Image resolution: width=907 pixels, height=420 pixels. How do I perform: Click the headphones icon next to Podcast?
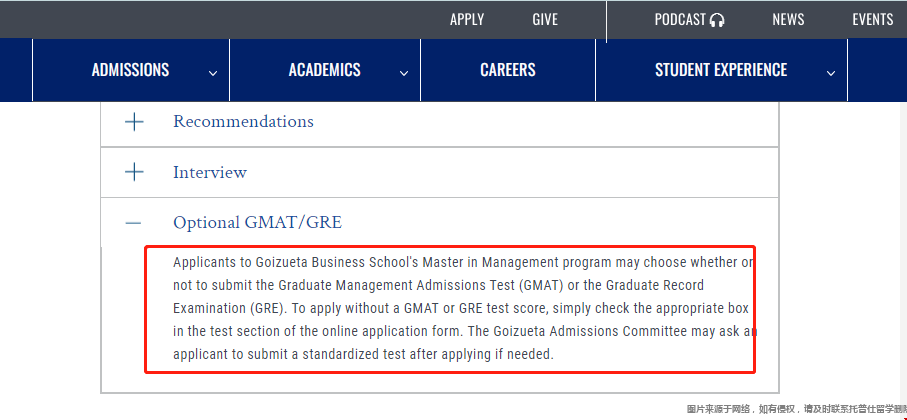coord(717,20)
